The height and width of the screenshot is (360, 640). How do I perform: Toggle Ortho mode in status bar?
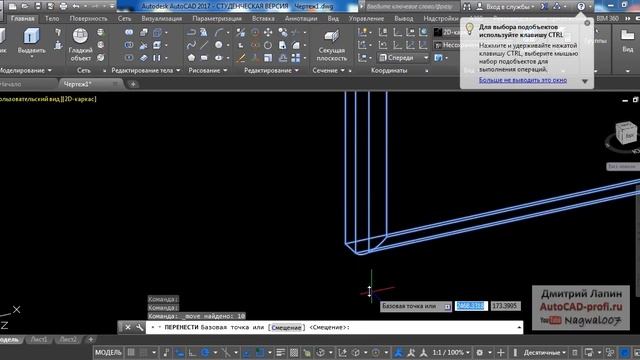192,352
